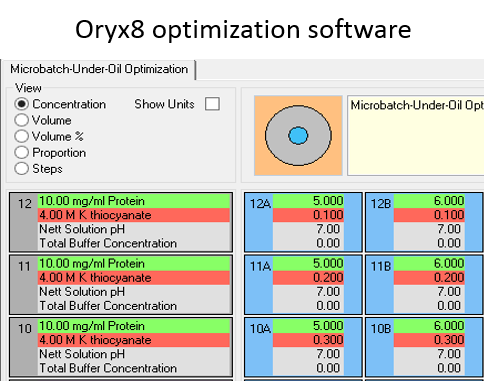Click thiocyanate value 0.300 in well 10A
The height and width of the screenshot is (381, 487).
(x=308, y=340)
